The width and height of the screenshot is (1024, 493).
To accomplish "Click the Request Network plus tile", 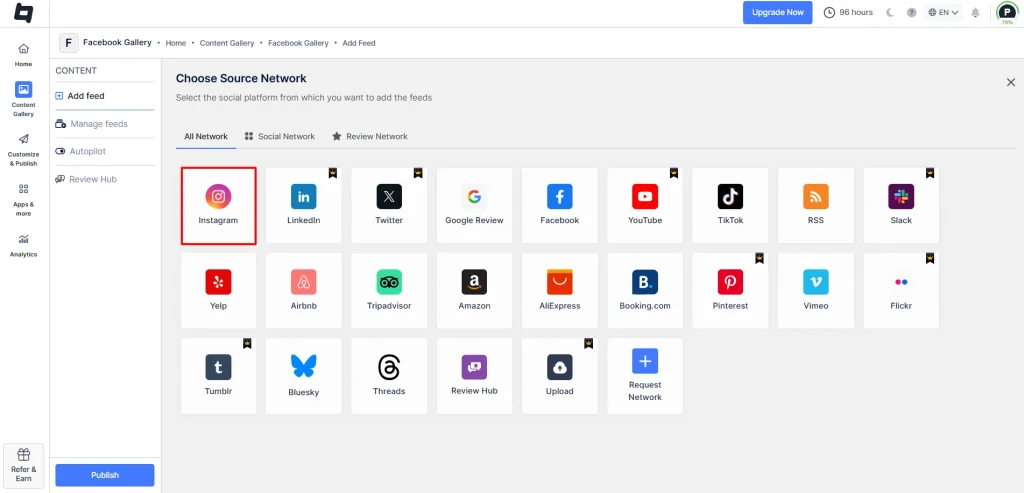I will [x=645, y=375].
